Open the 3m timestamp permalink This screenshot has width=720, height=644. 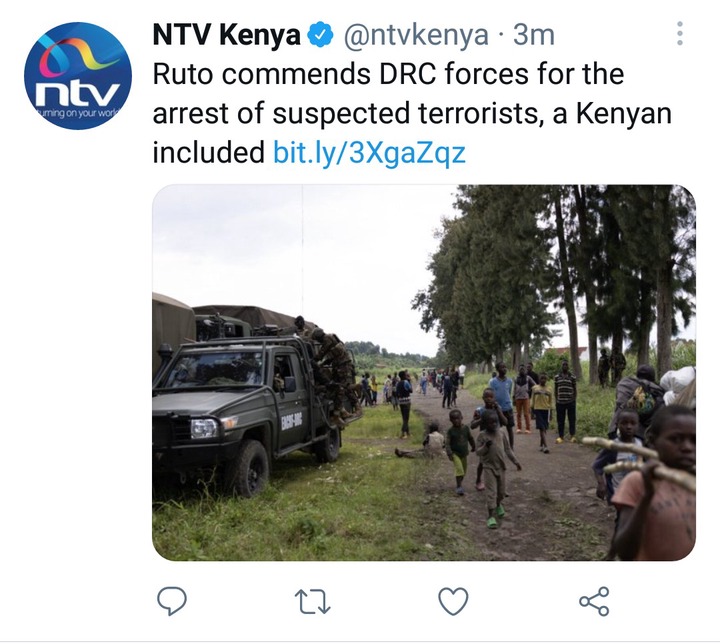pyautogui.click(x=534, y=35)
